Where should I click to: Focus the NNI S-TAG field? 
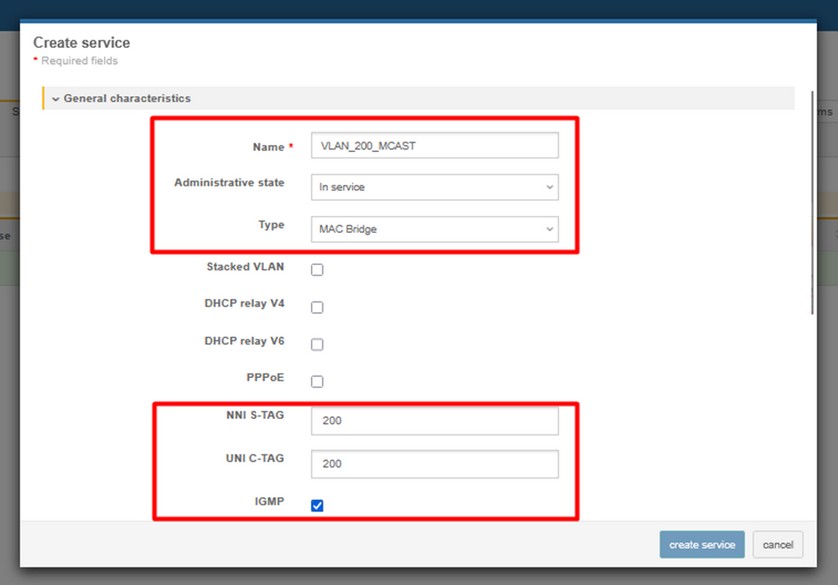pos(433,421)
